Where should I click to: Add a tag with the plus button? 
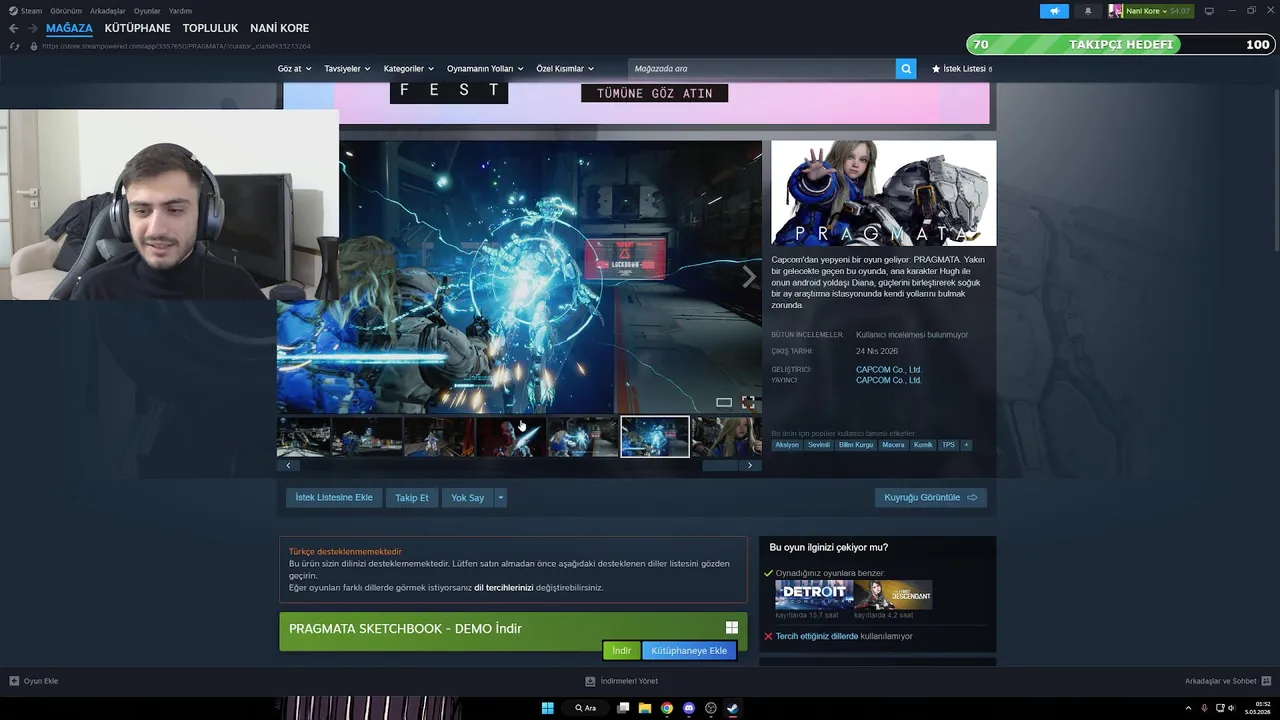coord(966,445)
